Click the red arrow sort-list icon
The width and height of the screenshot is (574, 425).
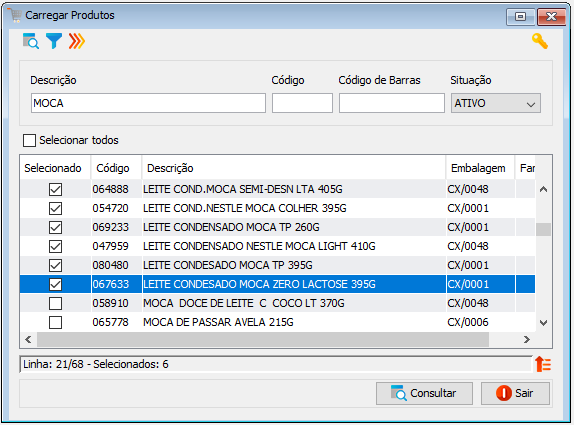click(543, 364)
